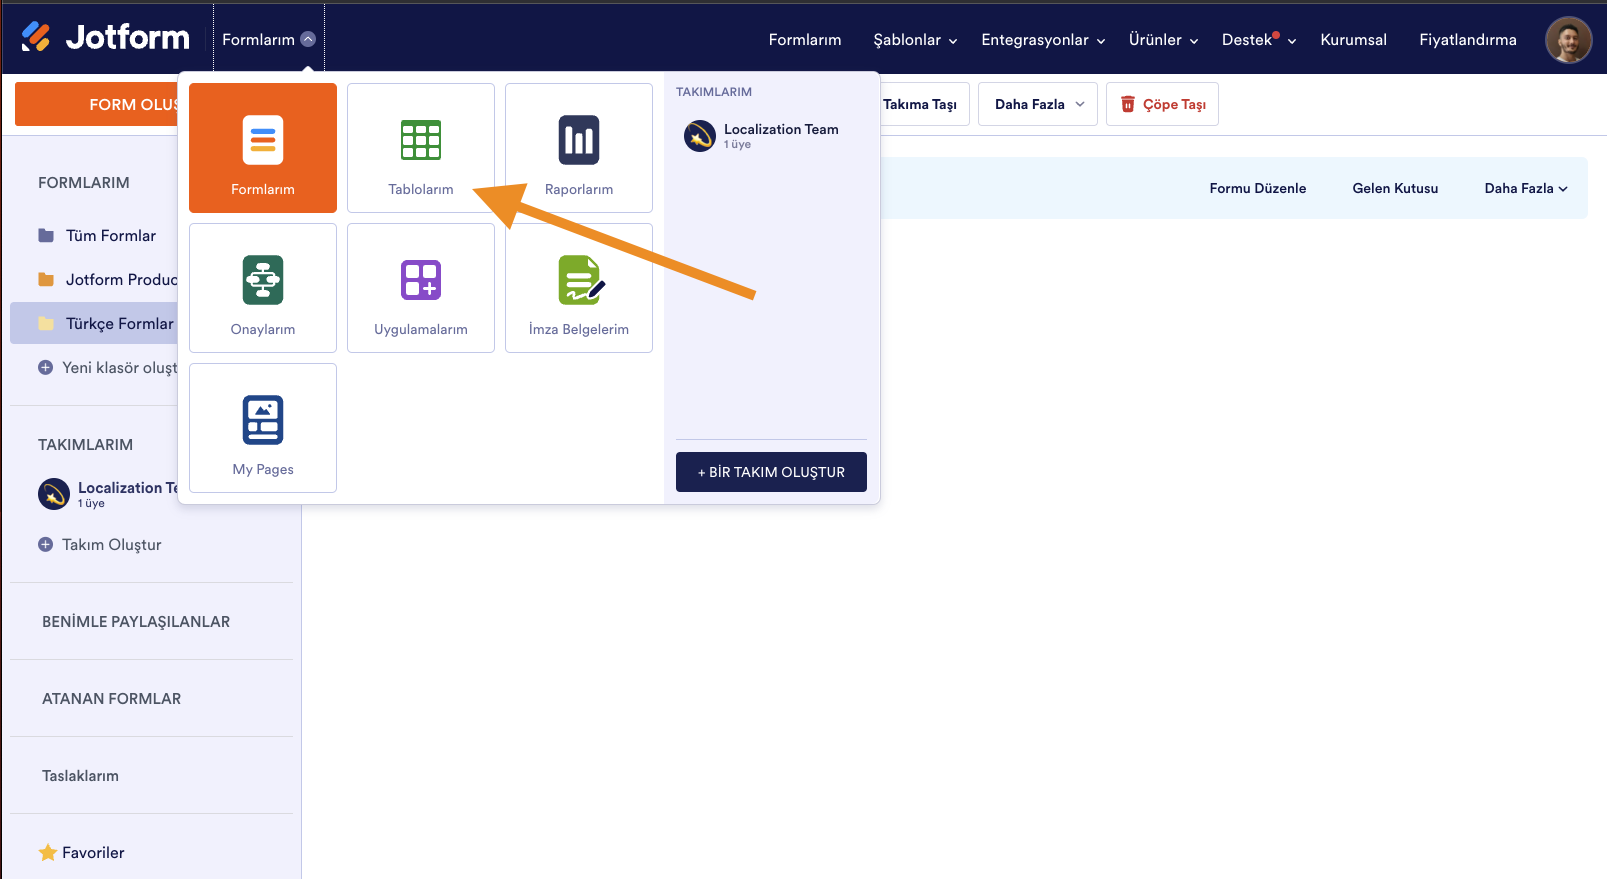
Task: Click the Localization Team avatar in sidebar
Action: [x=54, y=494]
